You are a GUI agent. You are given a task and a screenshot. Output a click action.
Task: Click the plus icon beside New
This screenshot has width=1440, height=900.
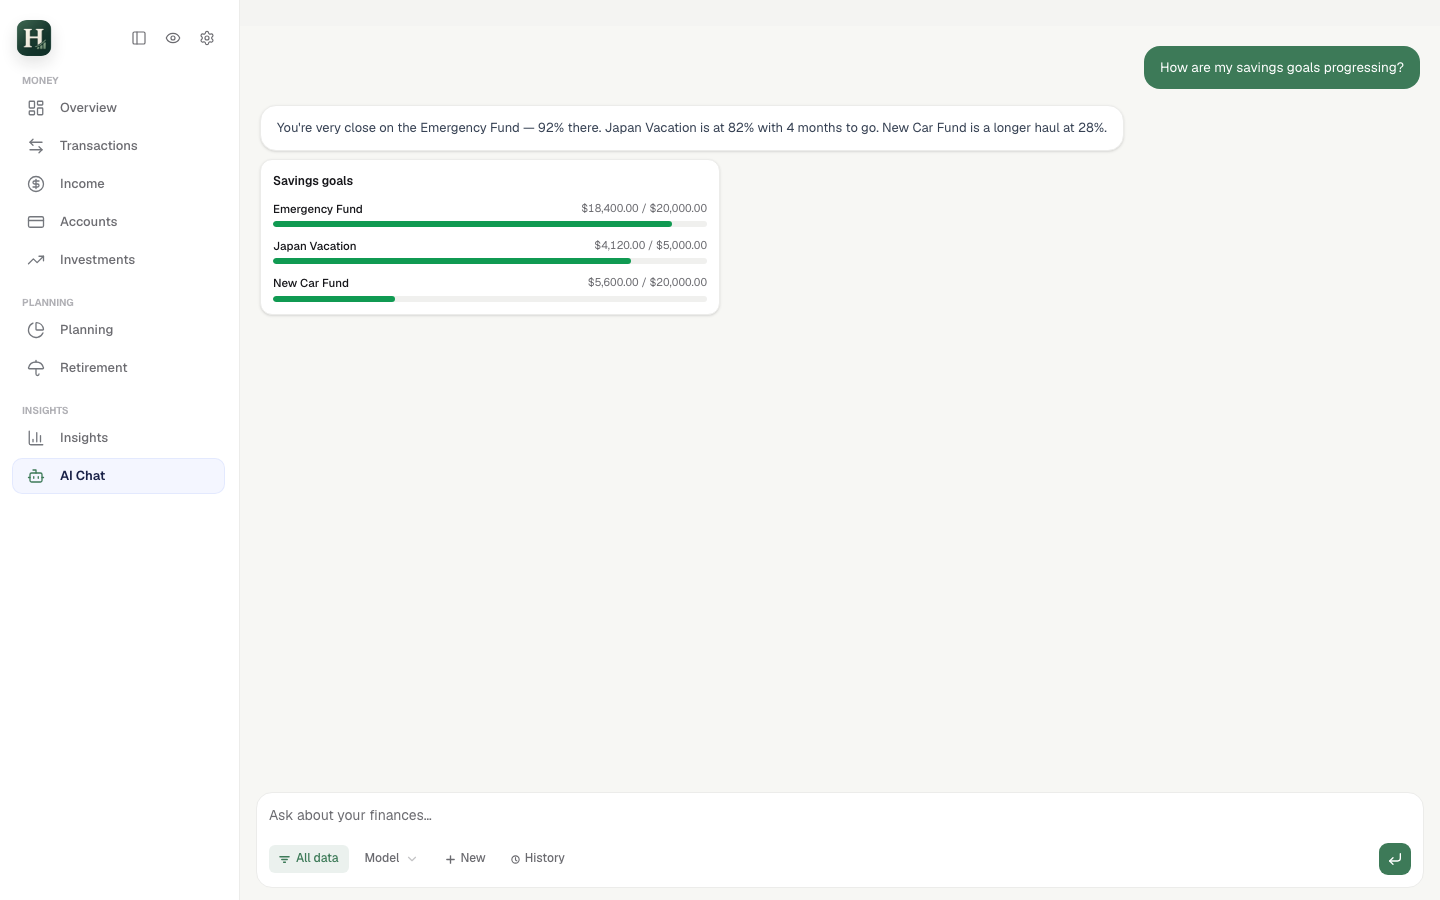click(450, 859)
